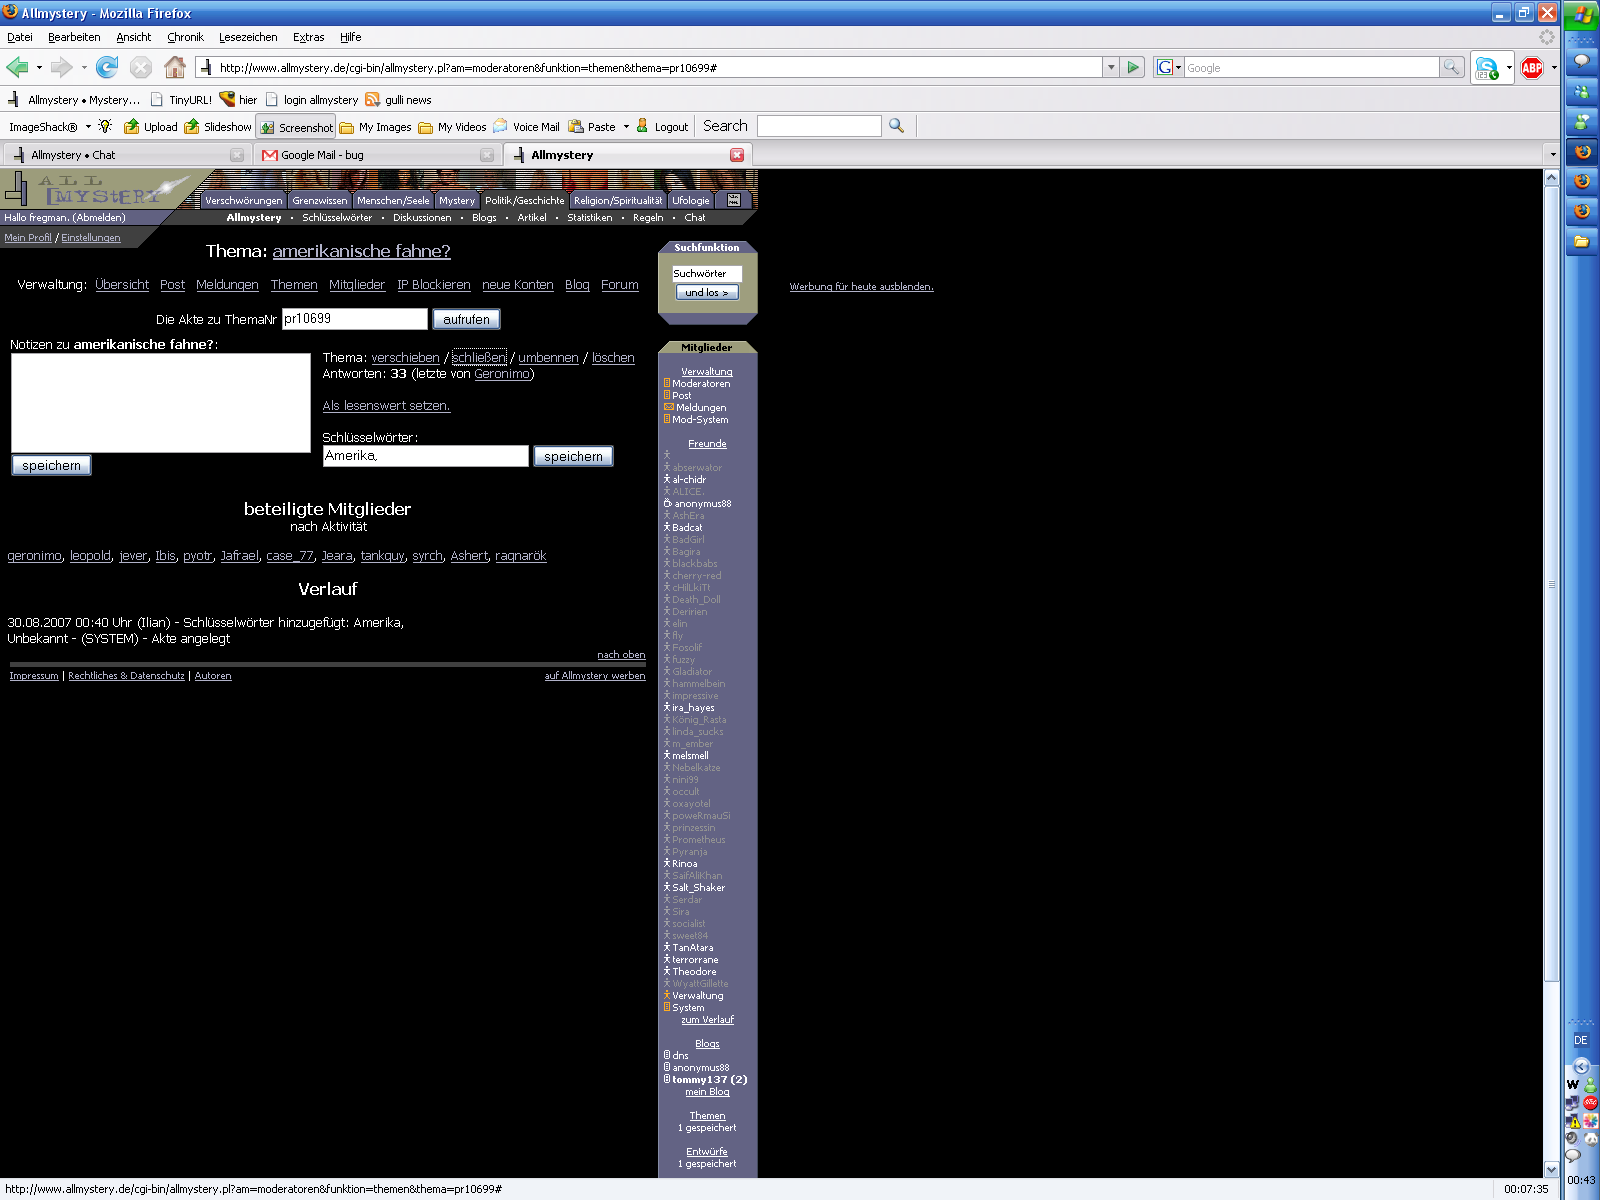
Task: Open the gulli news feed bookmark
Action: pyautogui.click(x=399, y=100)
